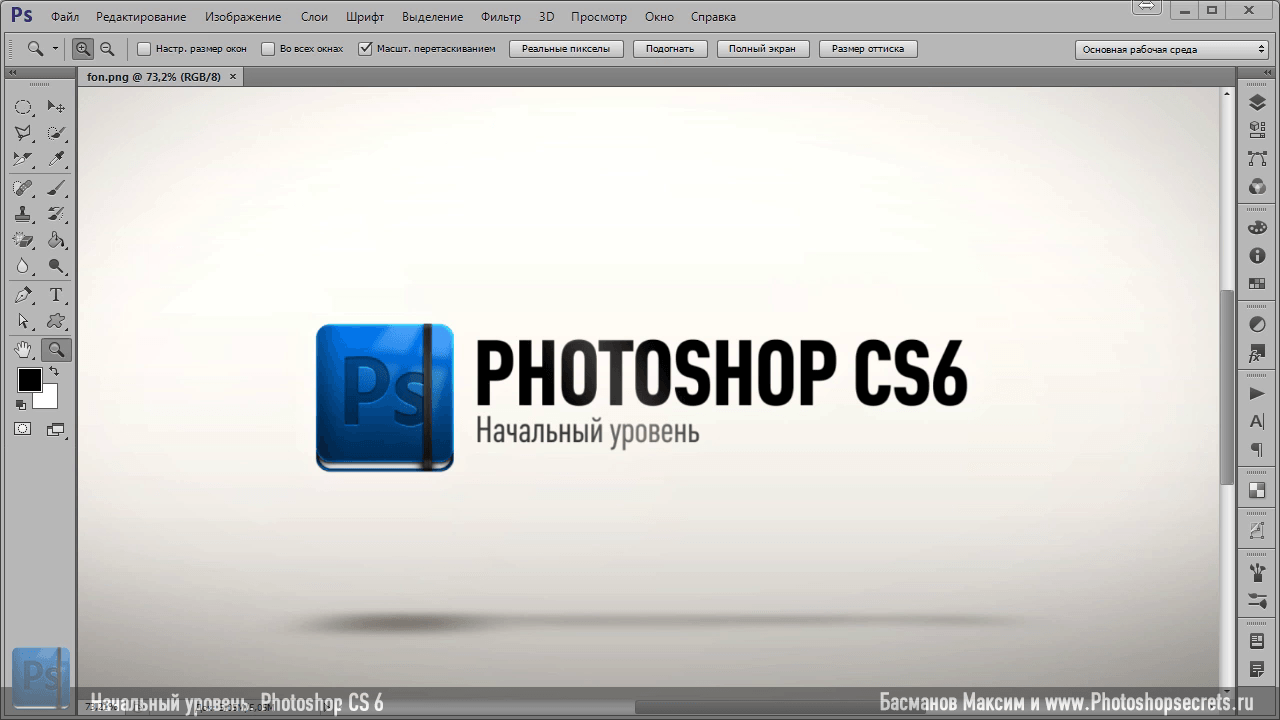
Task: Open the foreground color picker swatch
Action: coord(29,380)
